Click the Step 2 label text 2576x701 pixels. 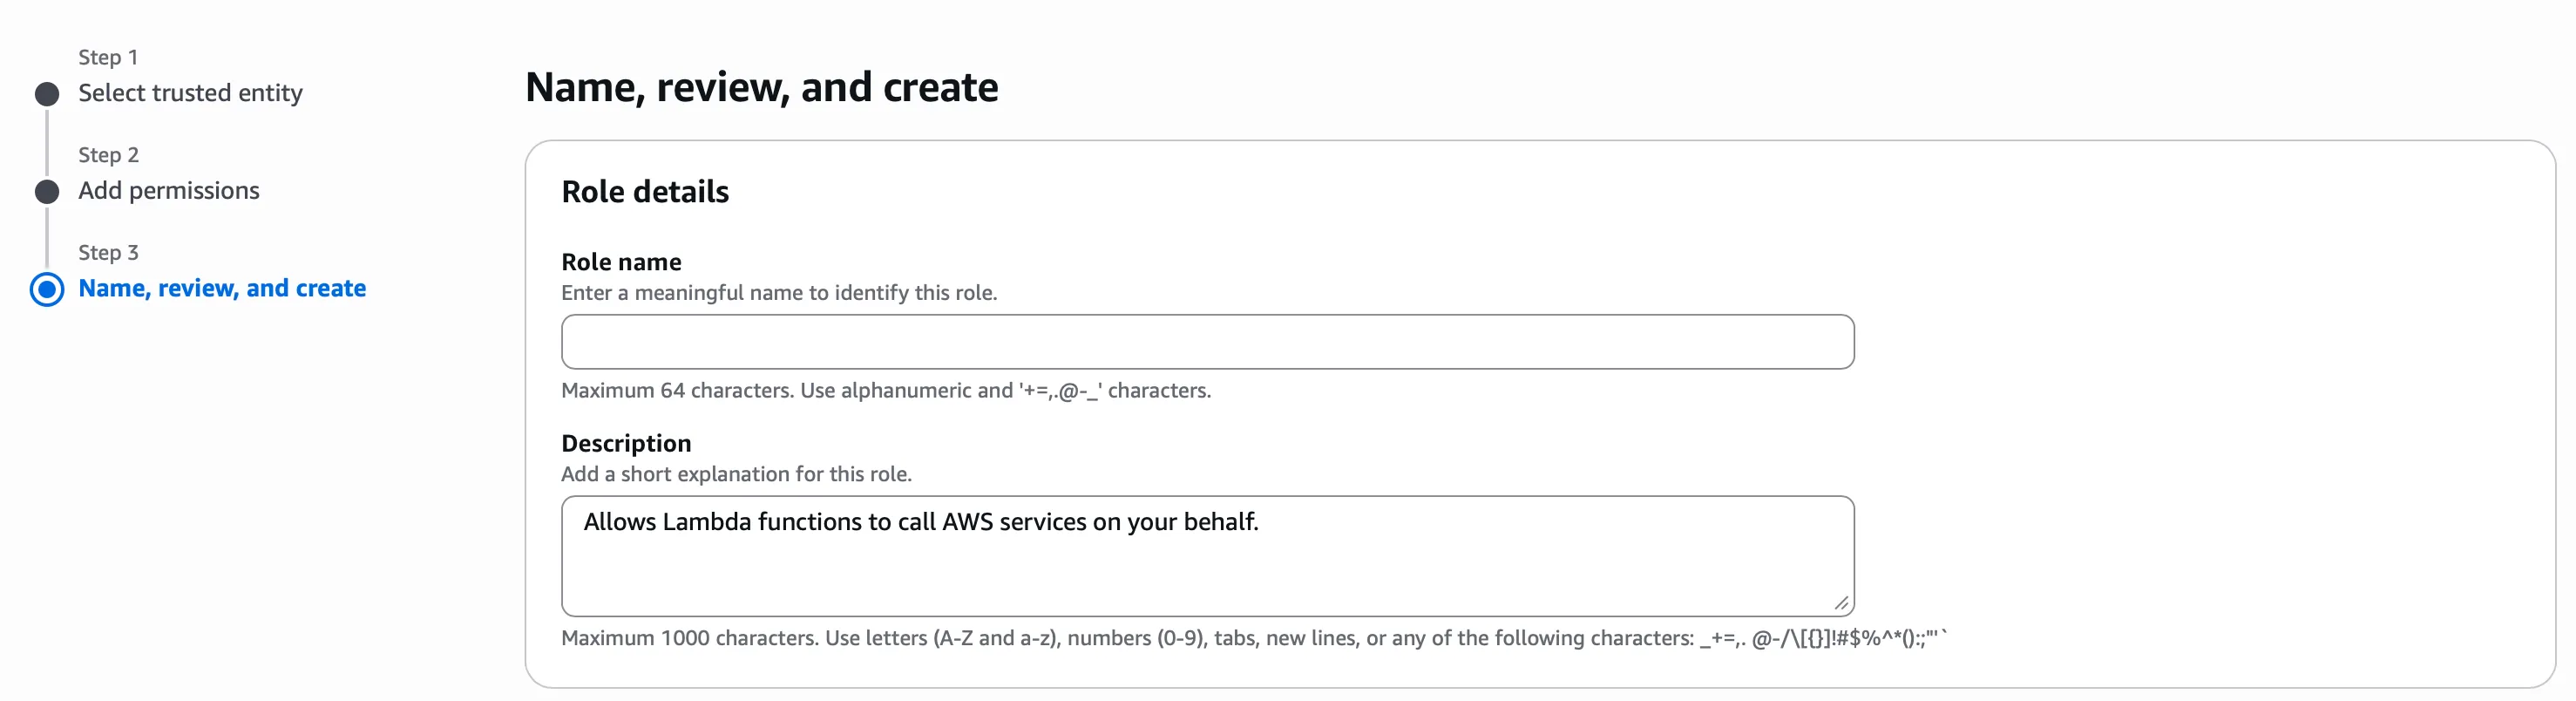108,155
